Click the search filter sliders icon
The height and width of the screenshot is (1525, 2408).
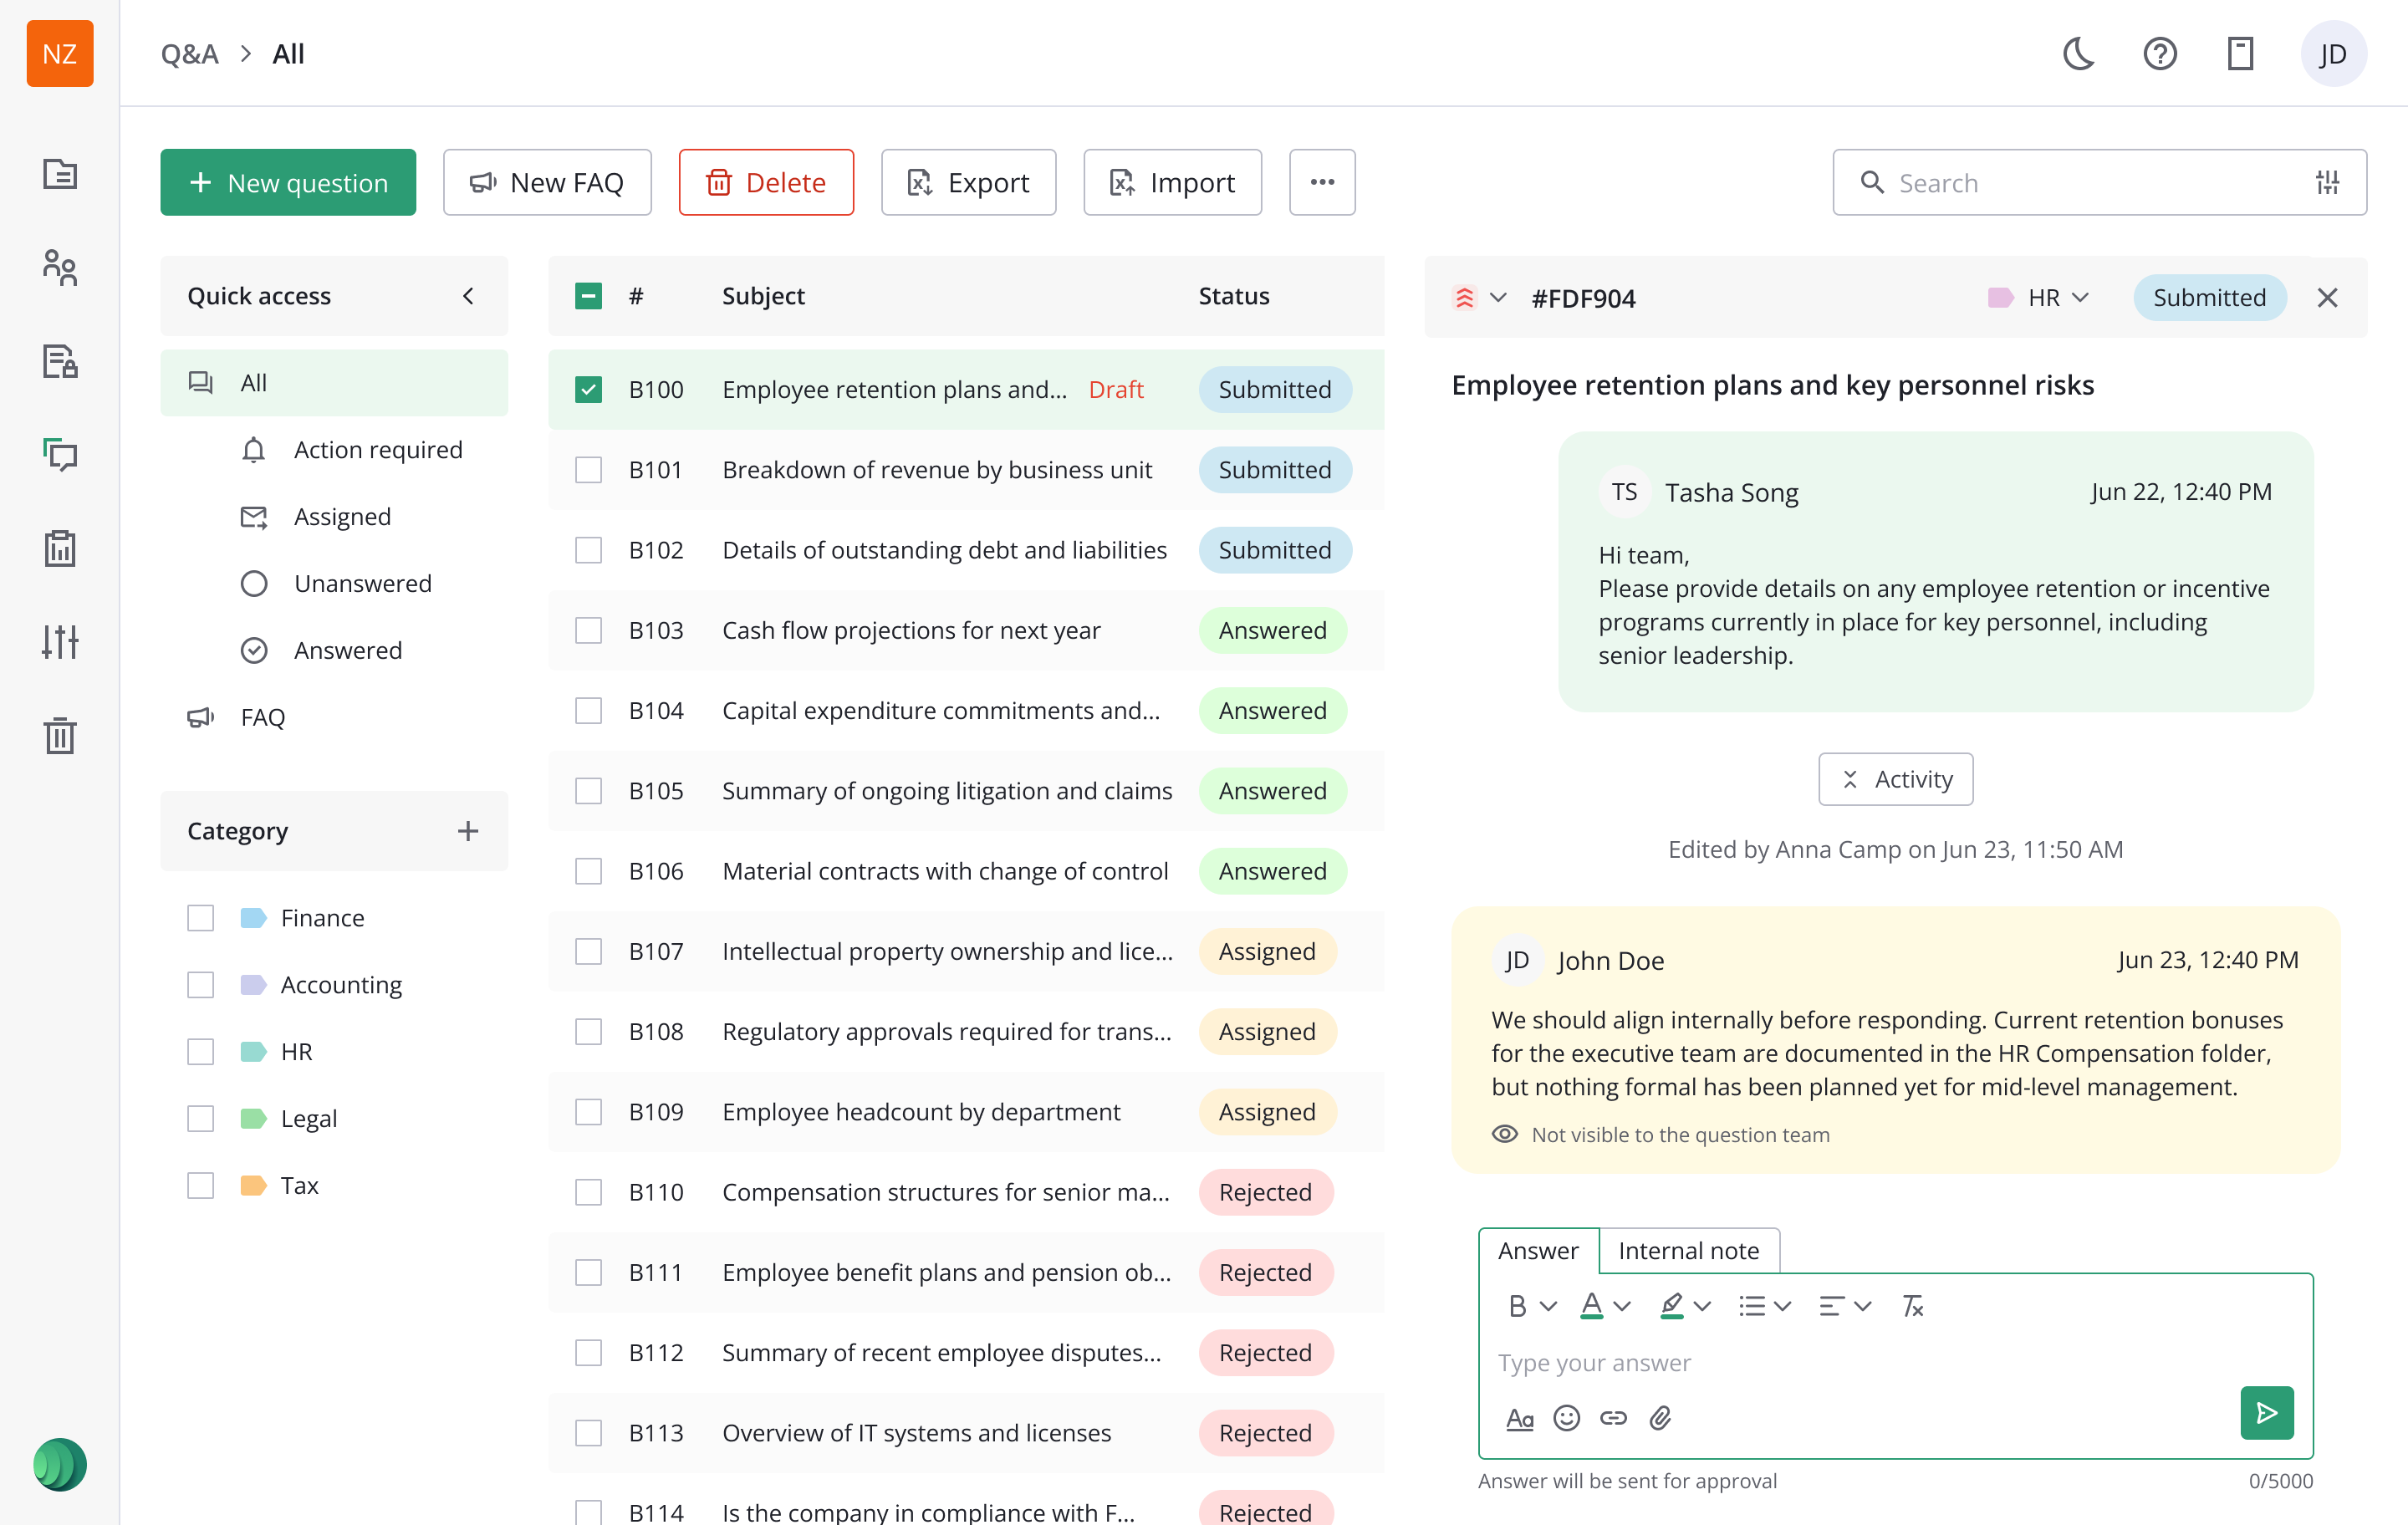coord(2327,182)
